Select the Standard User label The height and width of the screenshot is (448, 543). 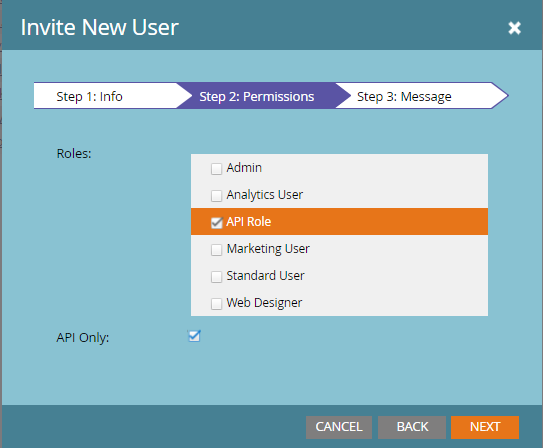265,276
